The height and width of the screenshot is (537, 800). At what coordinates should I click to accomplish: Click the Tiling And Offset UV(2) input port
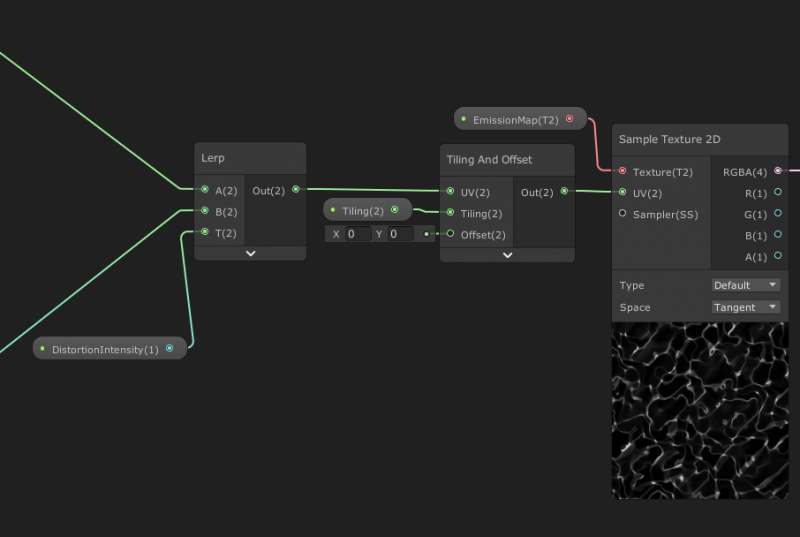coord(450,191)
